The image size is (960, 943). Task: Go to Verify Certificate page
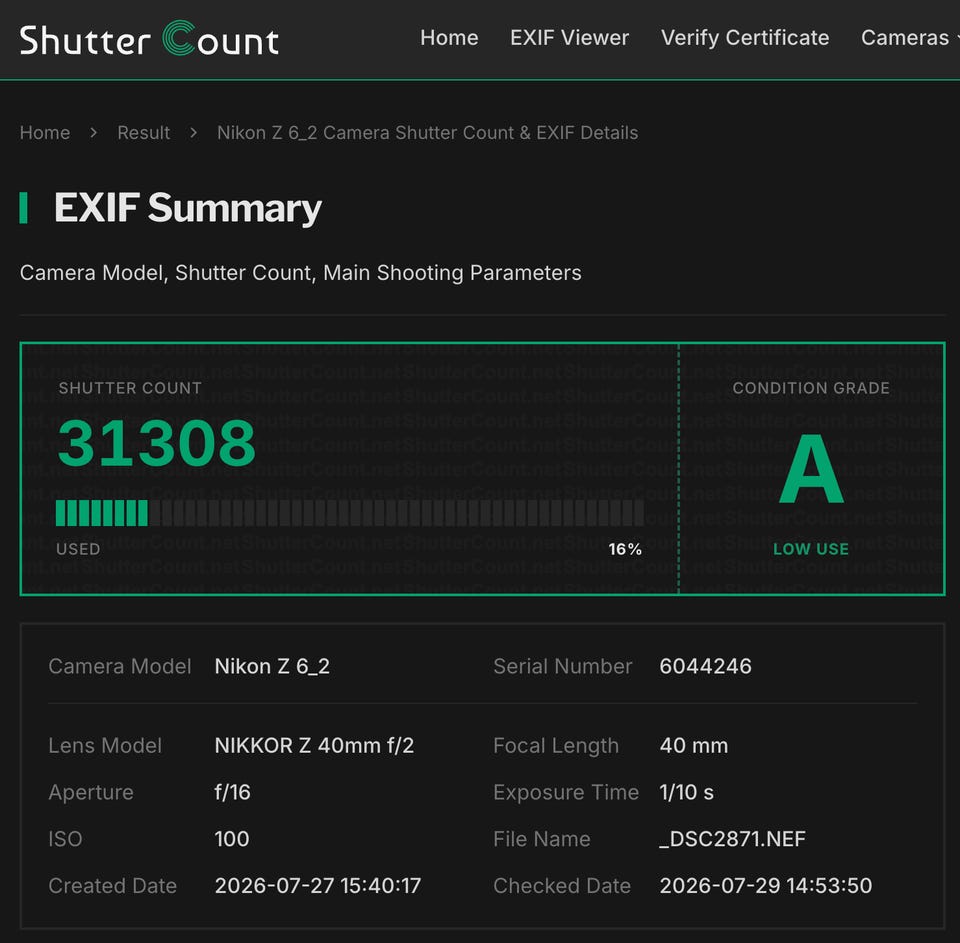[x=744, y=38]
